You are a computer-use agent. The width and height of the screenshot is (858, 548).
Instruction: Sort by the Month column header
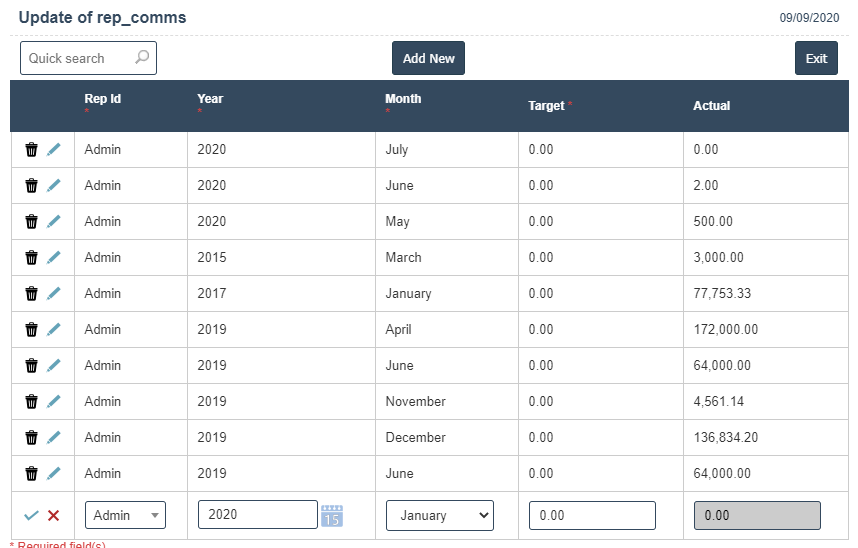(403, 99)
